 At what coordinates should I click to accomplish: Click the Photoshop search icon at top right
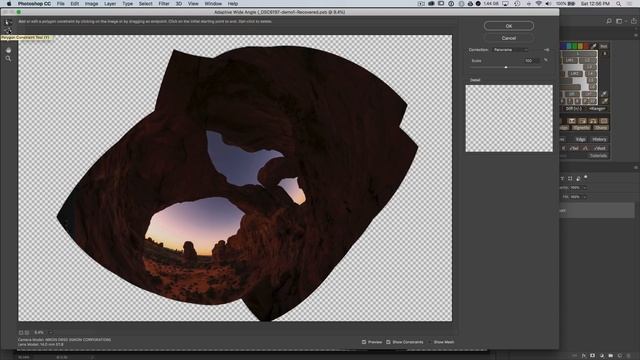pyautogui.click(x=609, y=21)
